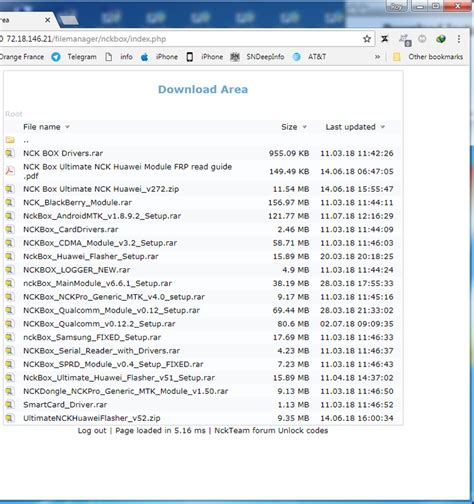This screenshot has height=504, width=474.
Task: Click the archive icon for nckBox_Samsung_FIXED_Setup.rar
Action: point(10,337)
